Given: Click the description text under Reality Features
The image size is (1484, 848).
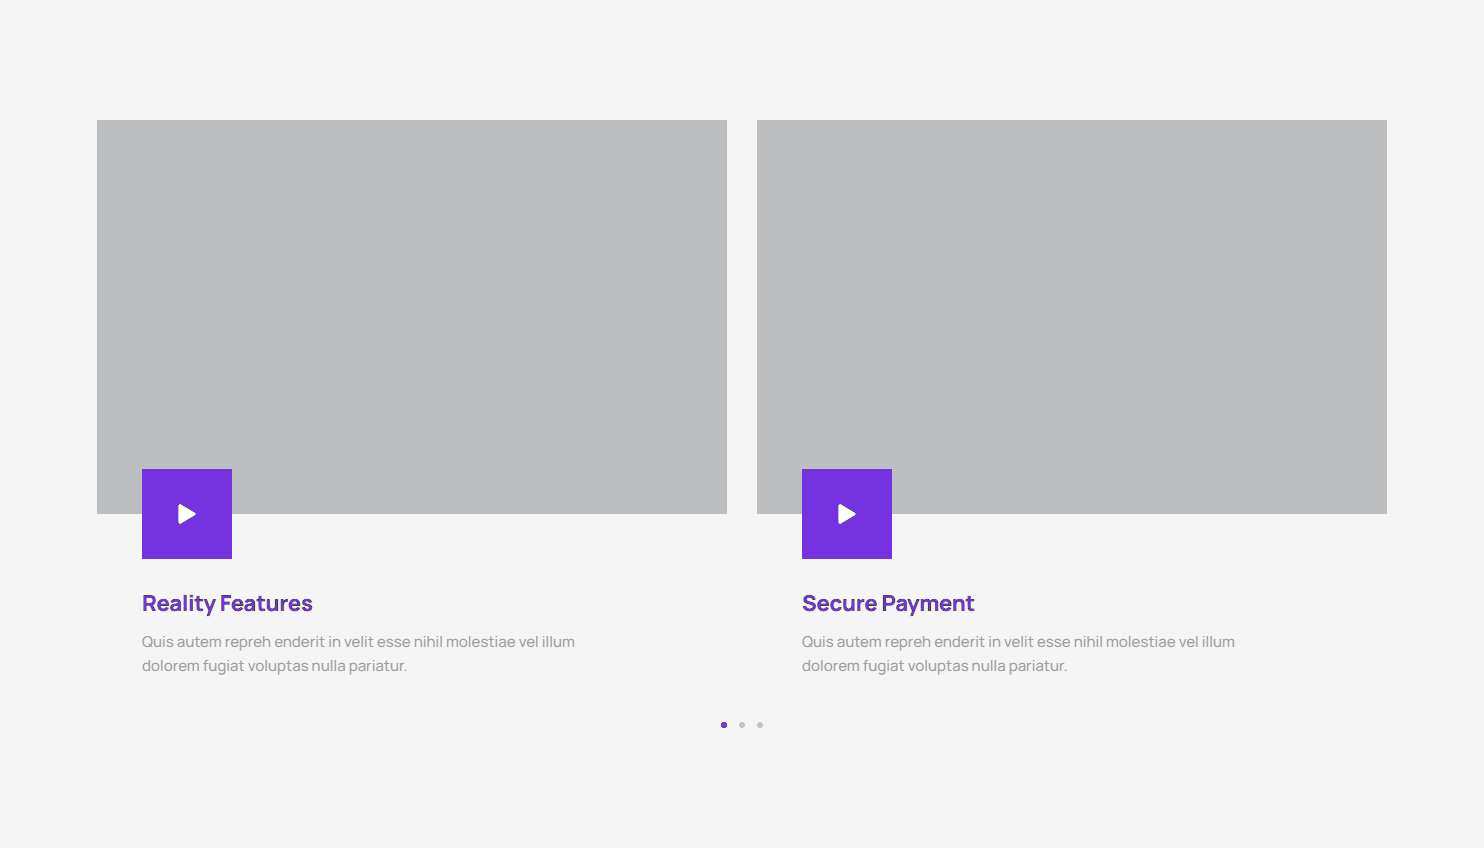Looking at the screenshot, I should (x=358, y=654).
